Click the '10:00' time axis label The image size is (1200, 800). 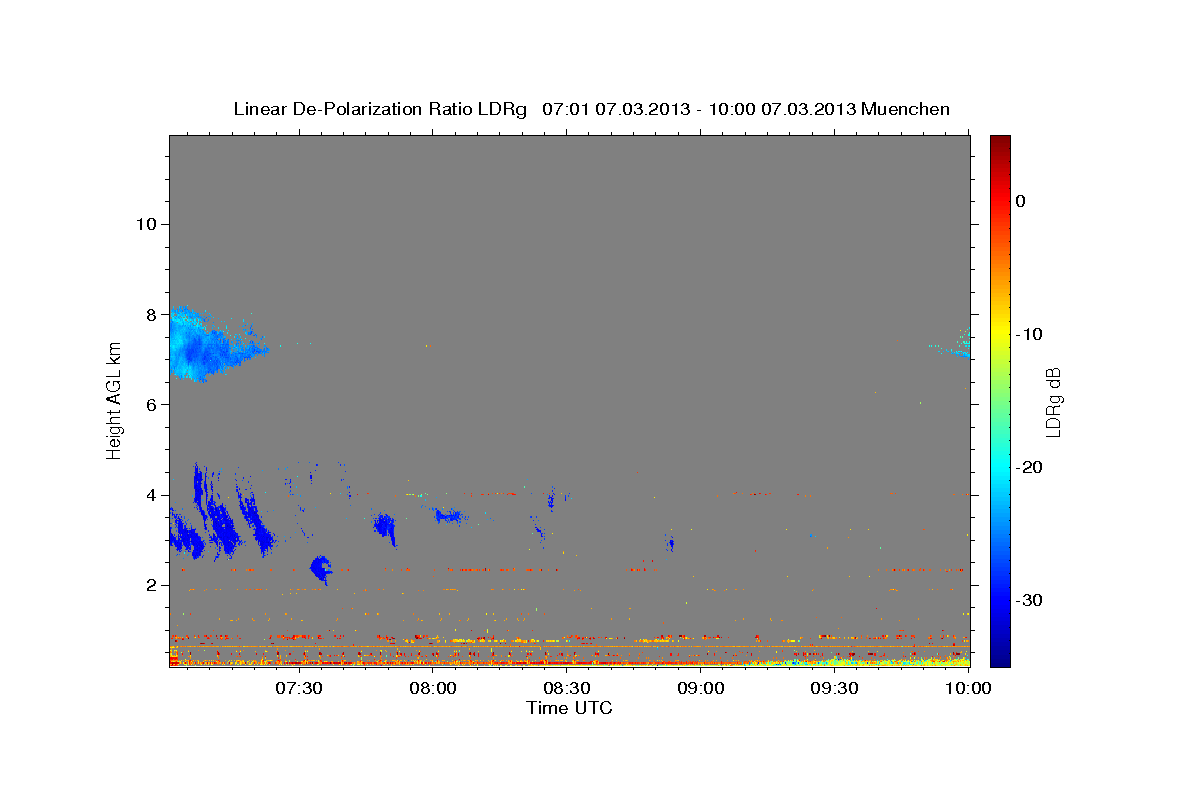point(968,688)
